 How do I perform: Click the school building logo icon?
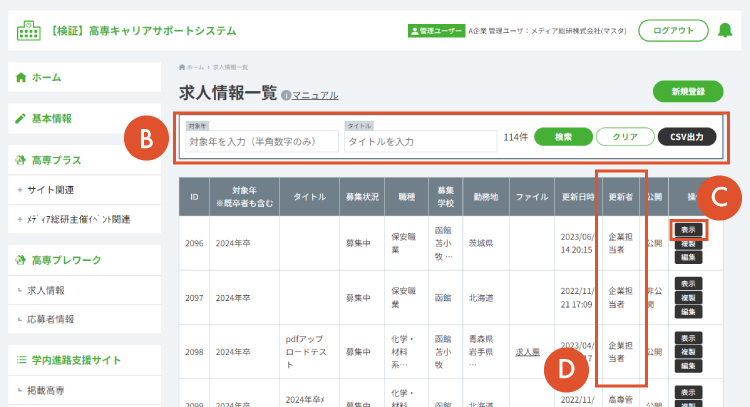pos(29,31)
